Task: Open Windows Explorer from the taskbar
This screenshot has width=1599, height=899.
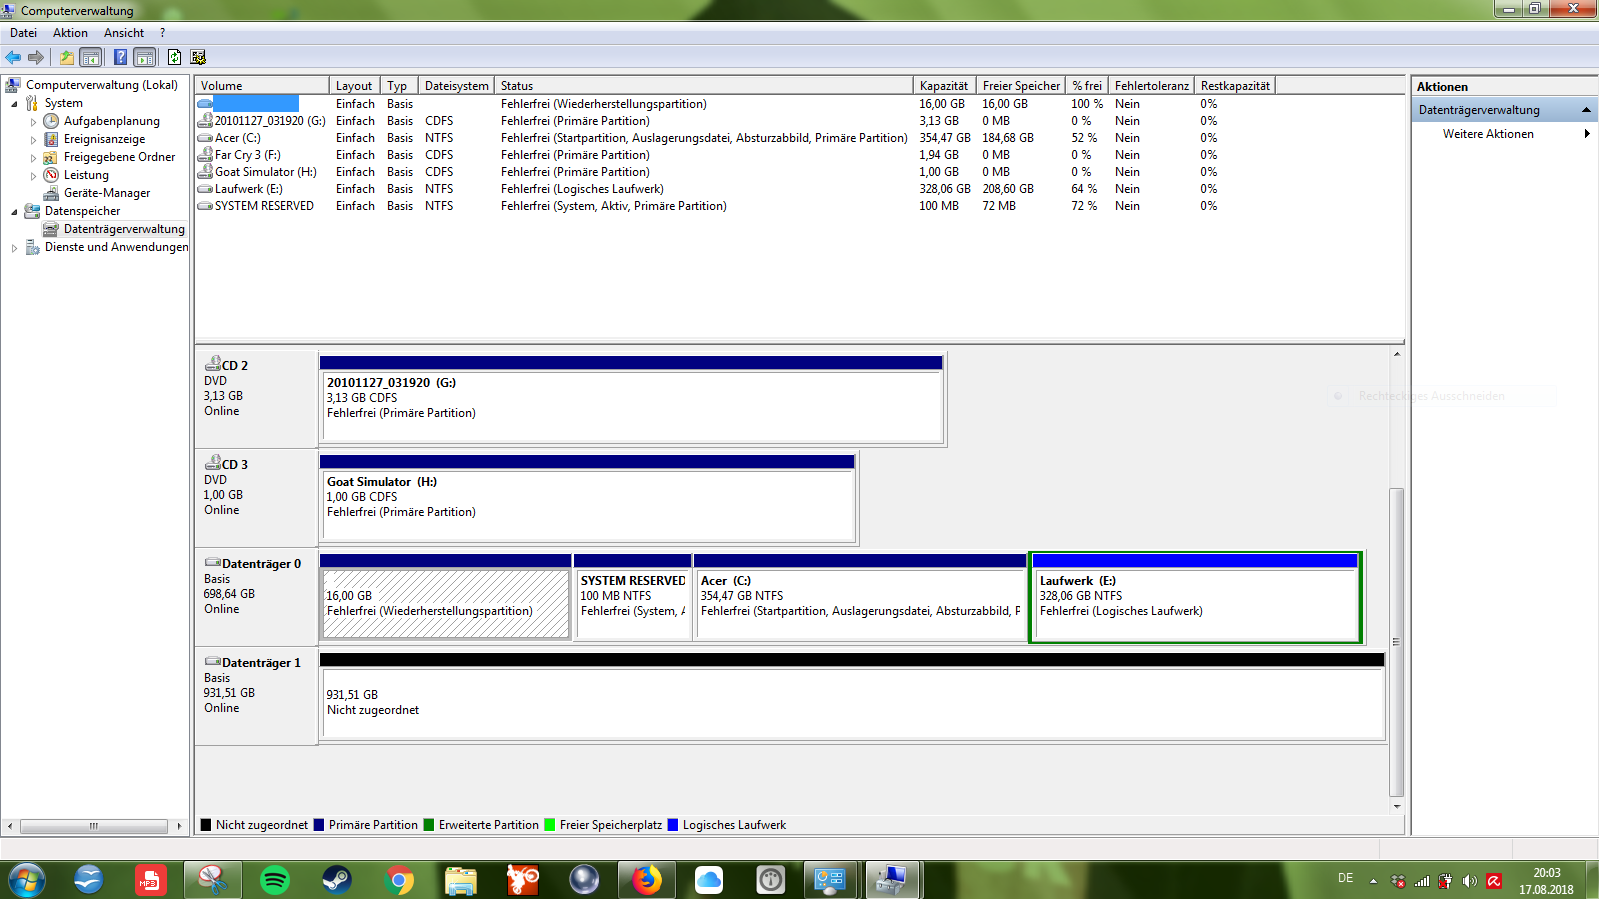Action: (x=461, y=880)
